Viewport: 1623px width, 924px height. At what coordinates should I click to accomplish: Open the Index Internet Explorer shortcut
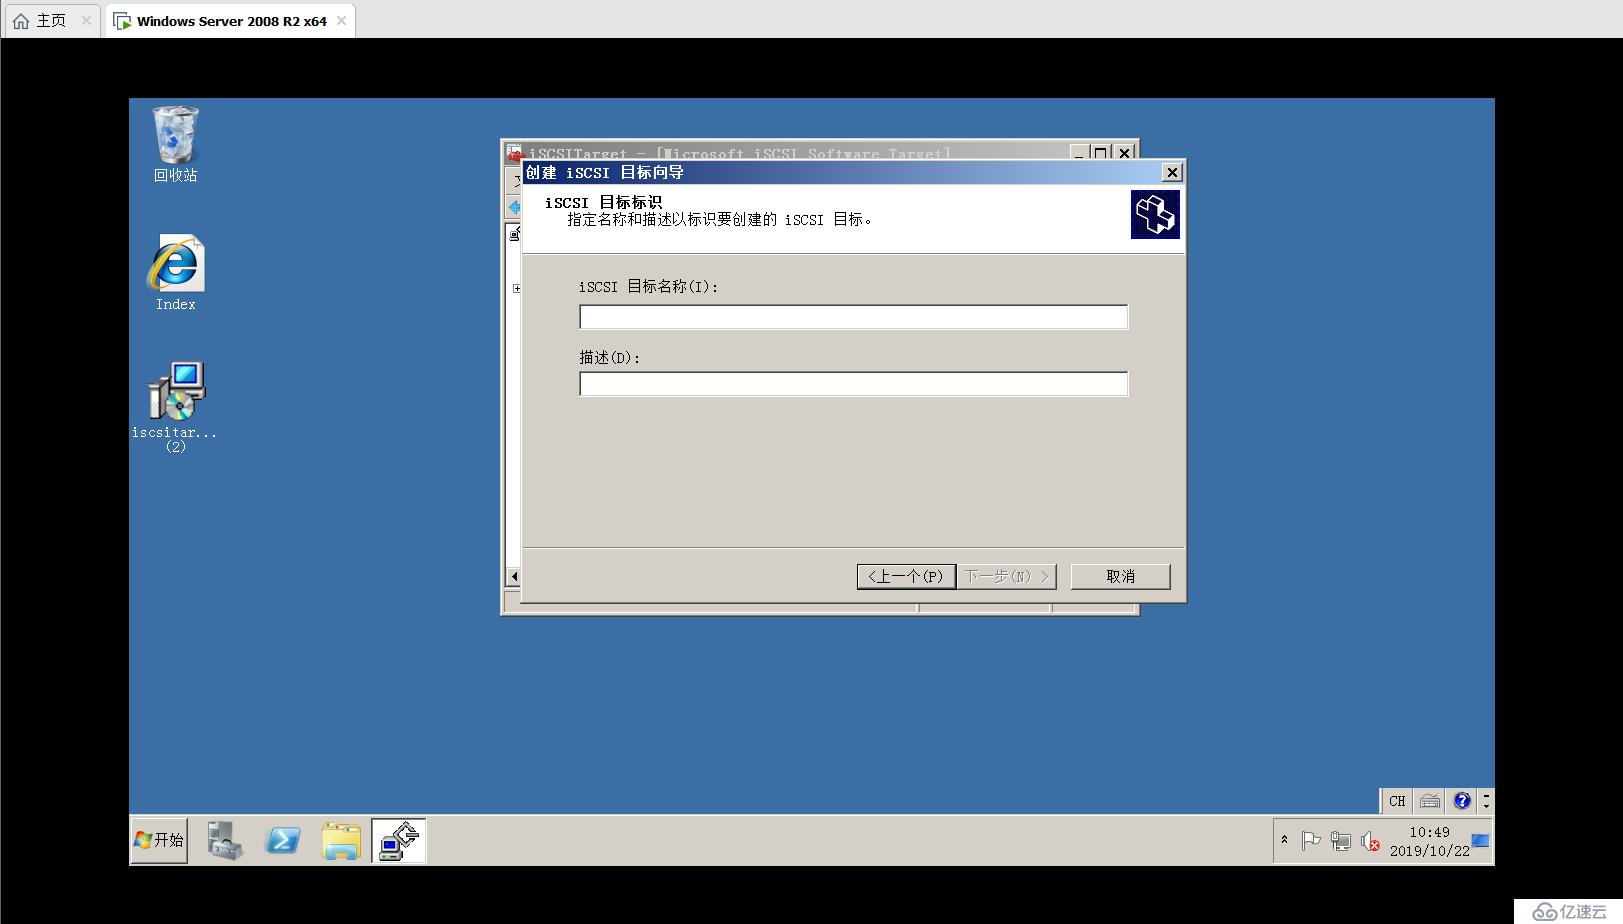click(x=175, y=272)
